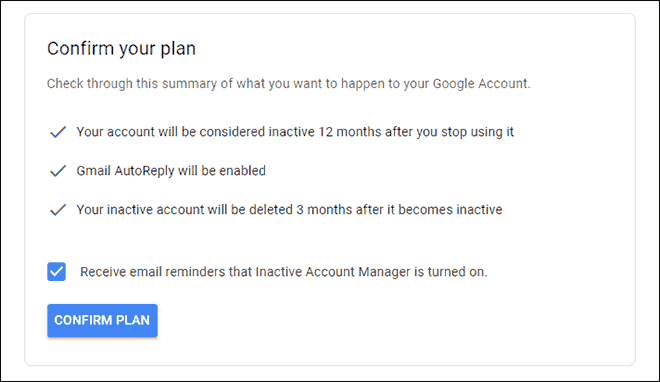Image resolution: width=660 pixels, height=382 pixels.
Task: Click the words 'Google Account' in the summary
Action: tap(480, 84)
